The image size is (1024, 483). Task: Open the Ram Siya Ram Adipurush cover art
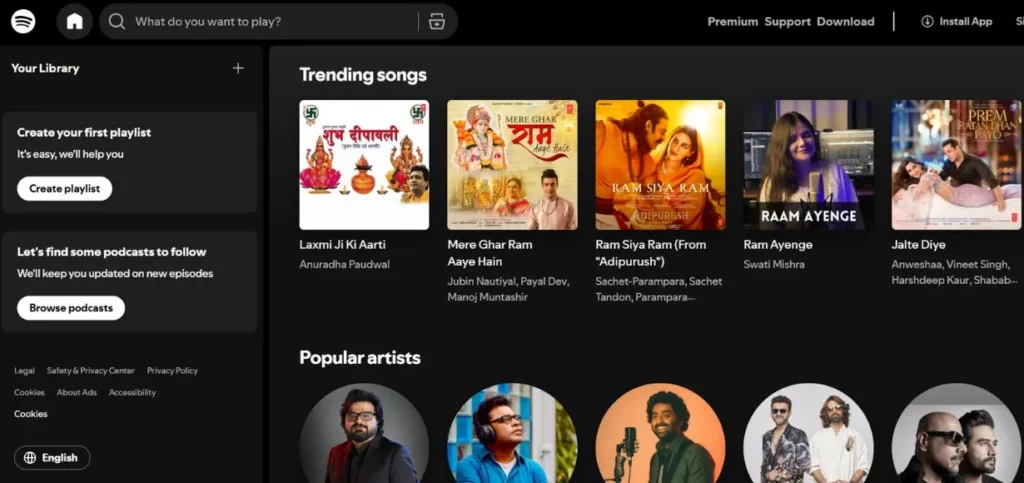click(660, 164)
